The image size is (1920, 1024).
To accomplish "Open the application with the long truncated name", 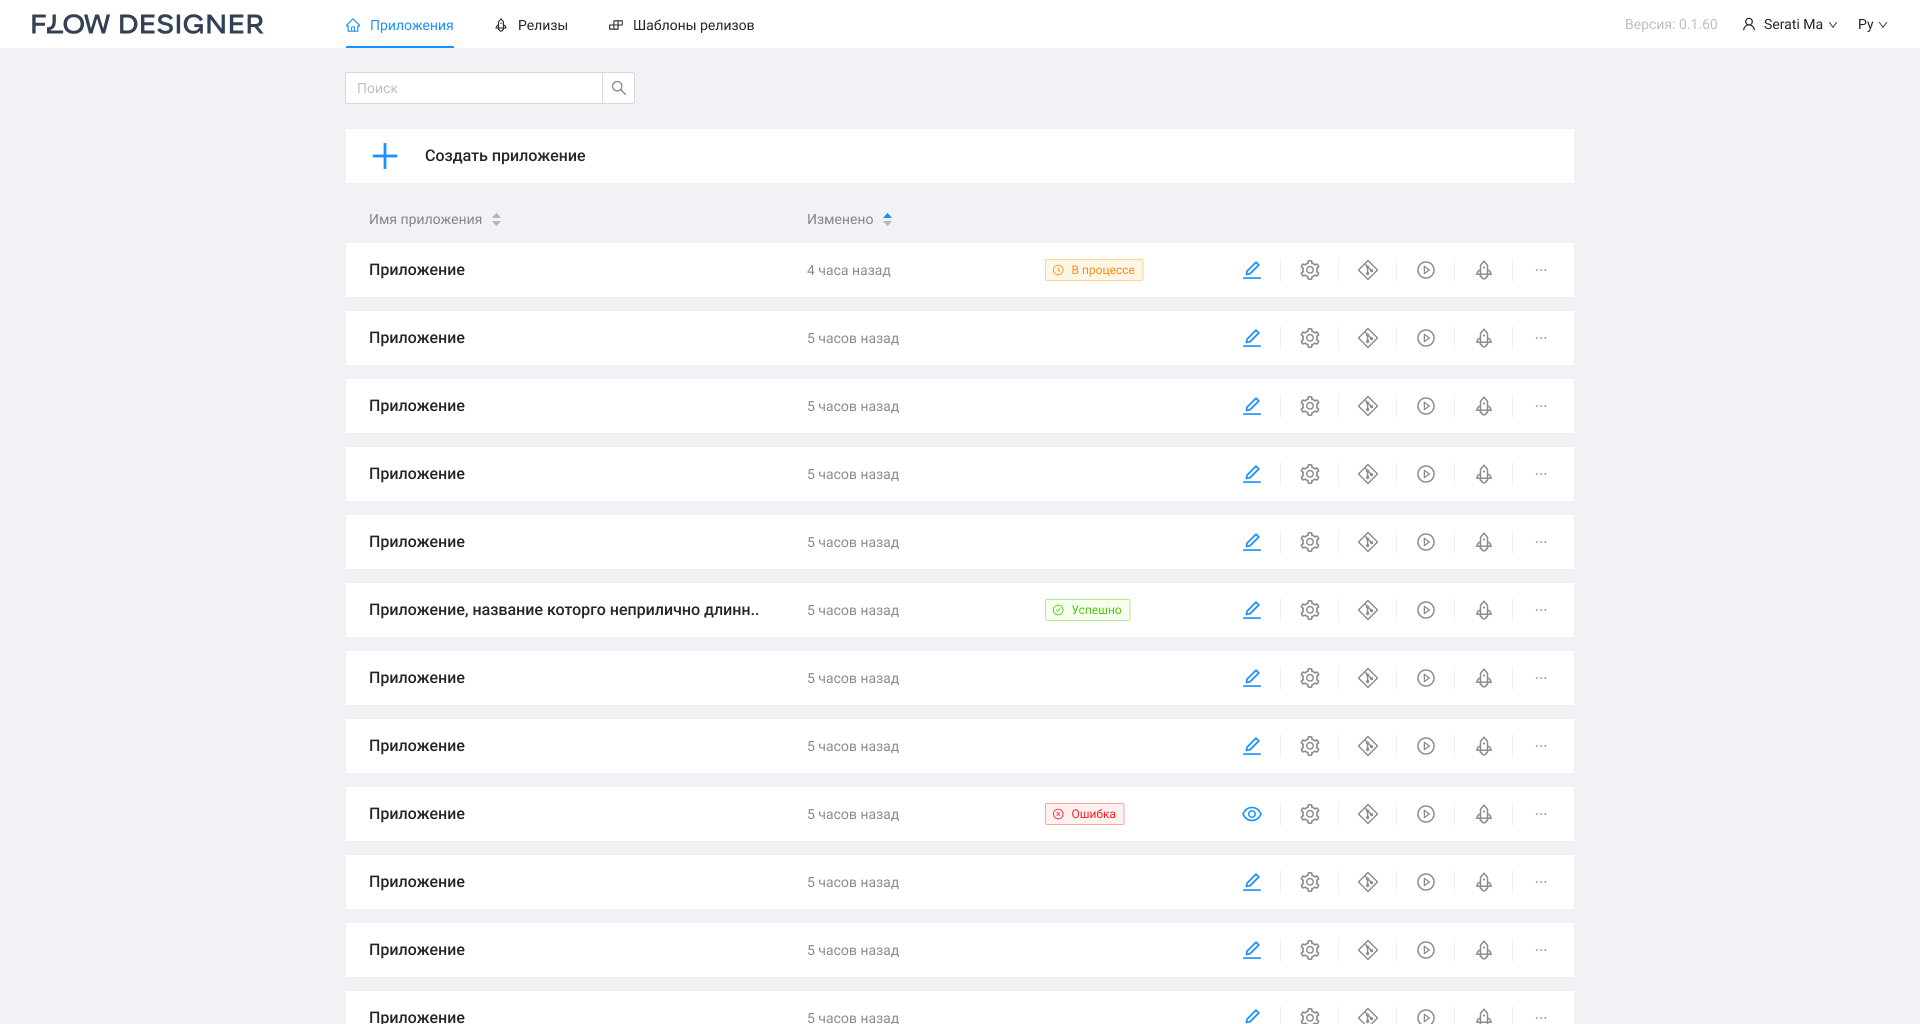I will coord(563,610).
